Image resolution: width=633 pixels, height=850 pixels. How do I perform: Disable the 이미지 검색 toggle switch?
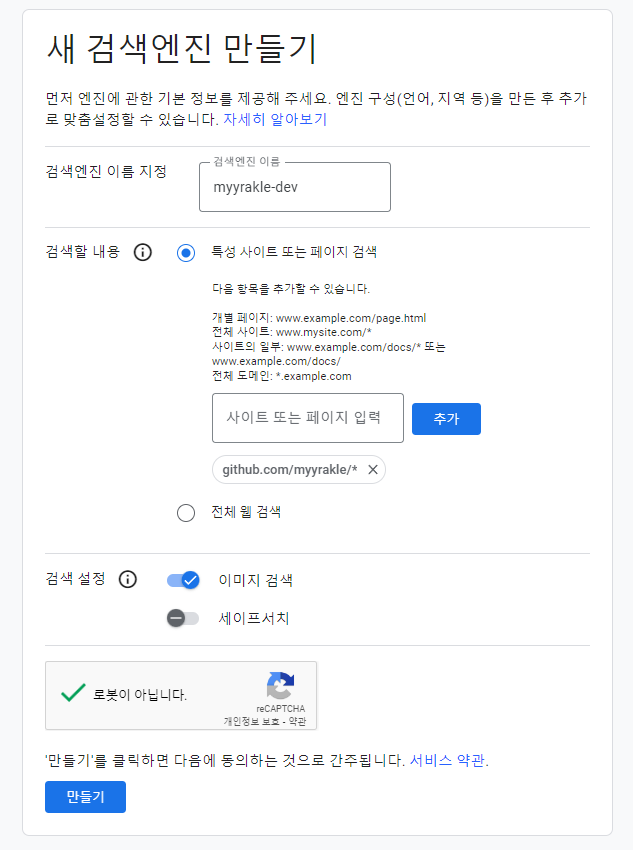[x=183, y=580]
